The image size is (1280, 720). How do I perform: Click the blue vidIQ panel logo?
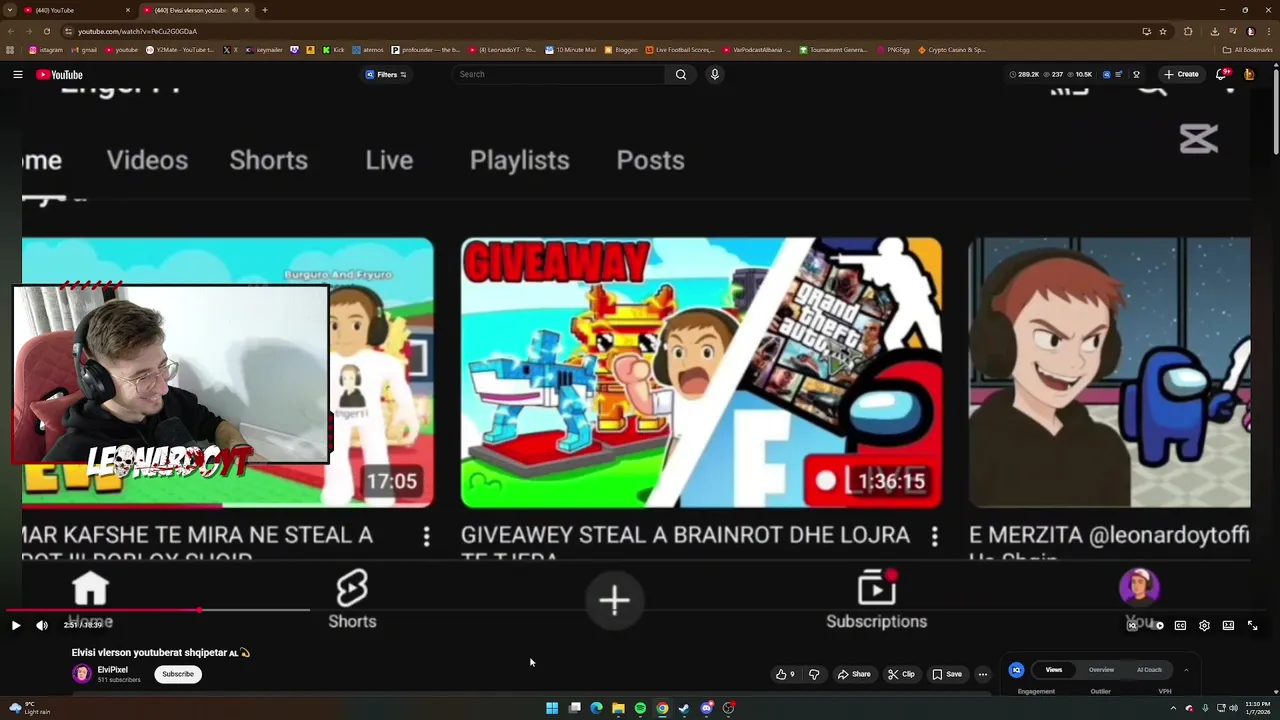(x=1016, y=670)
